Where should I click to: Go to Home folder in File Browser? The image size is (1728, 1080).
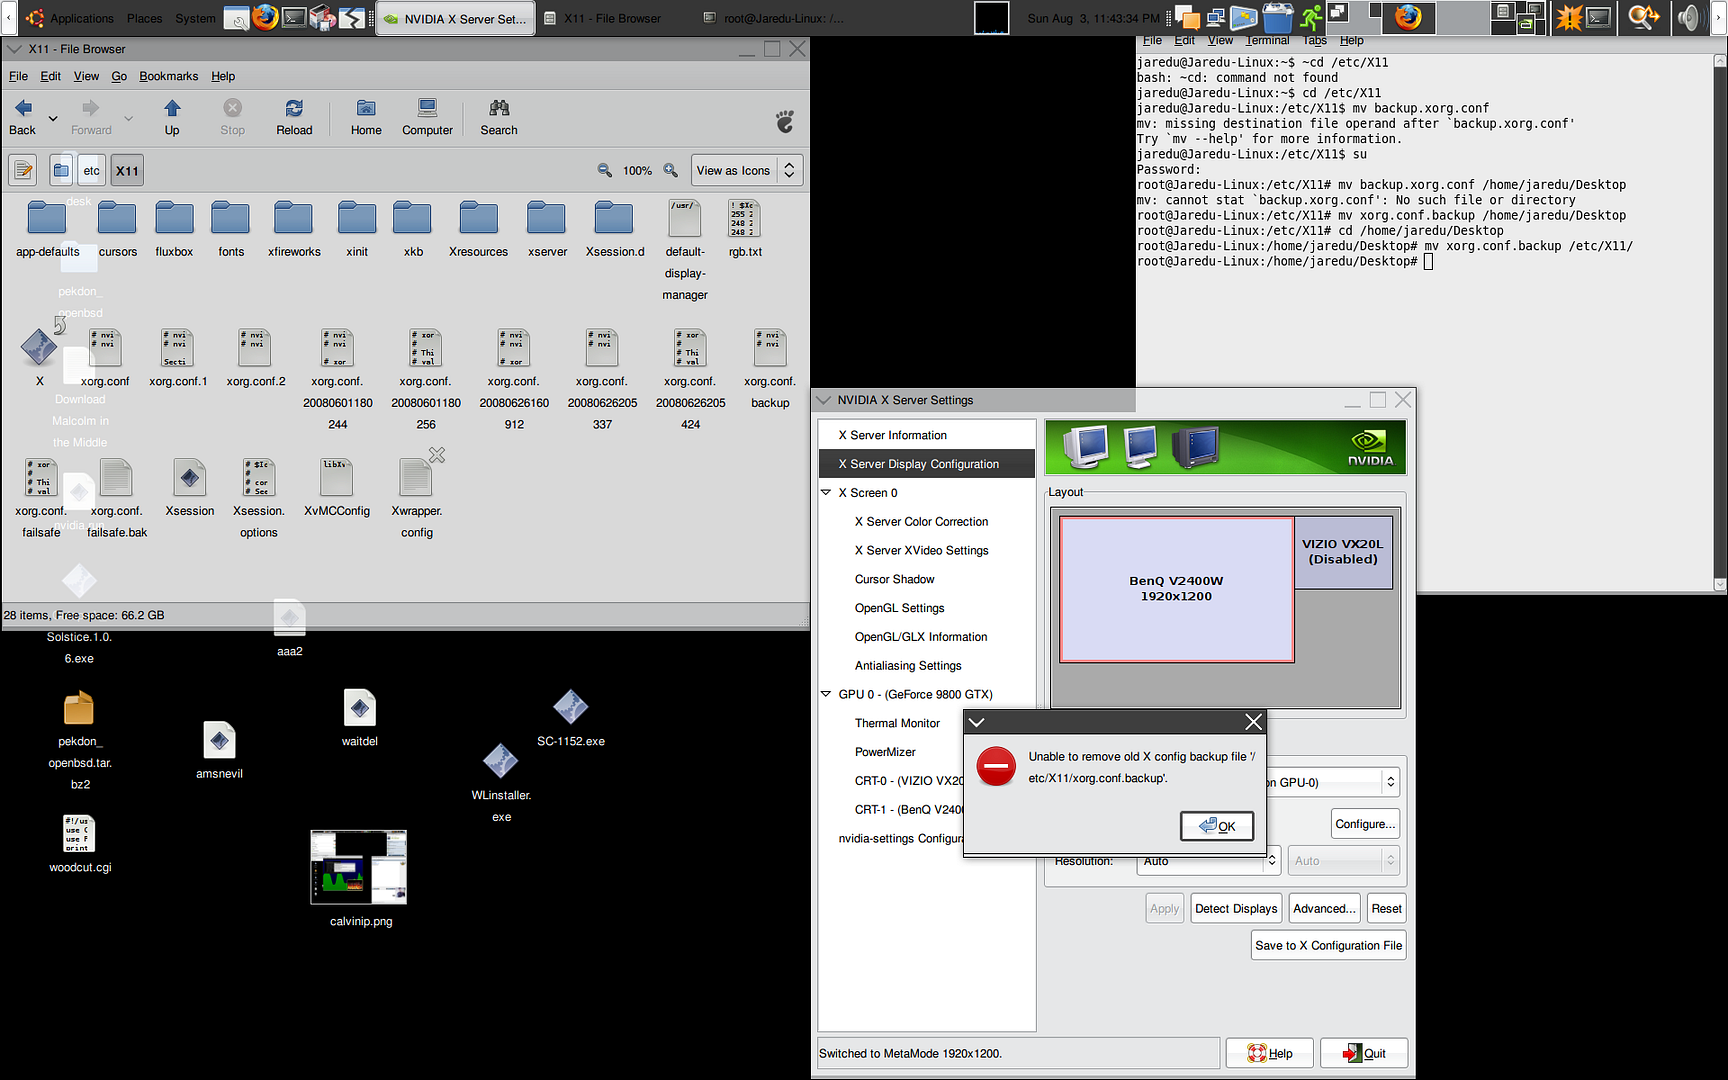(x=366, y=117)
